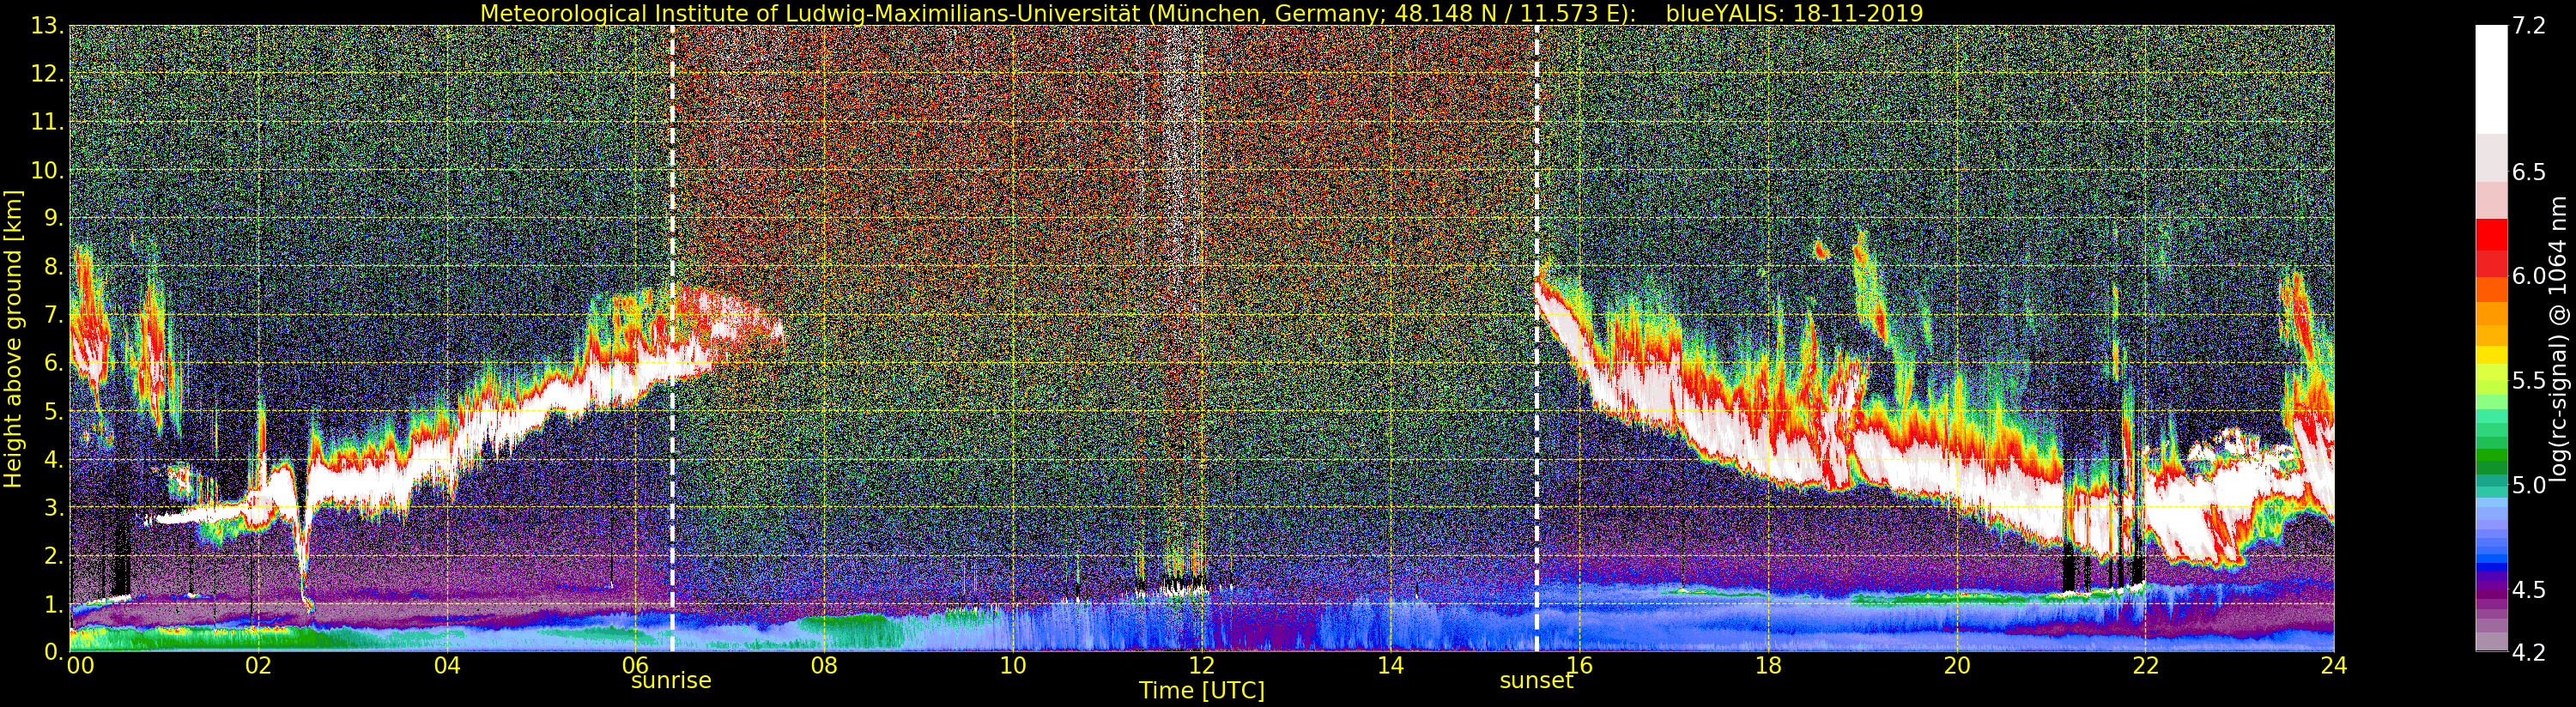Image resolution: width=2576 pixels, height=707 pixels.
Task: Click the 08 time tick label
Action: [824, 666]
